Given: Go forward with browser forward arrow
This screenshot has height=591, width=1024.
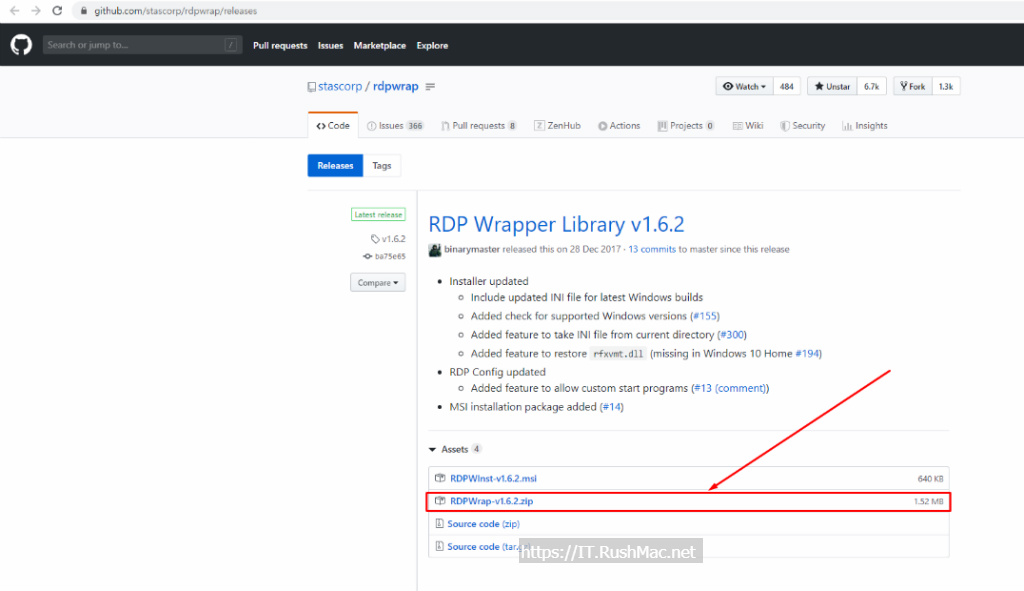Looking at the screenshot, I should pos(36,10).
